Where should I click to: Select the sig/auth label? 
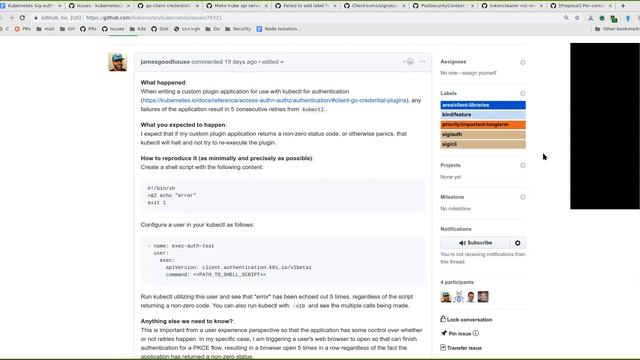click(x=483, y=134)
